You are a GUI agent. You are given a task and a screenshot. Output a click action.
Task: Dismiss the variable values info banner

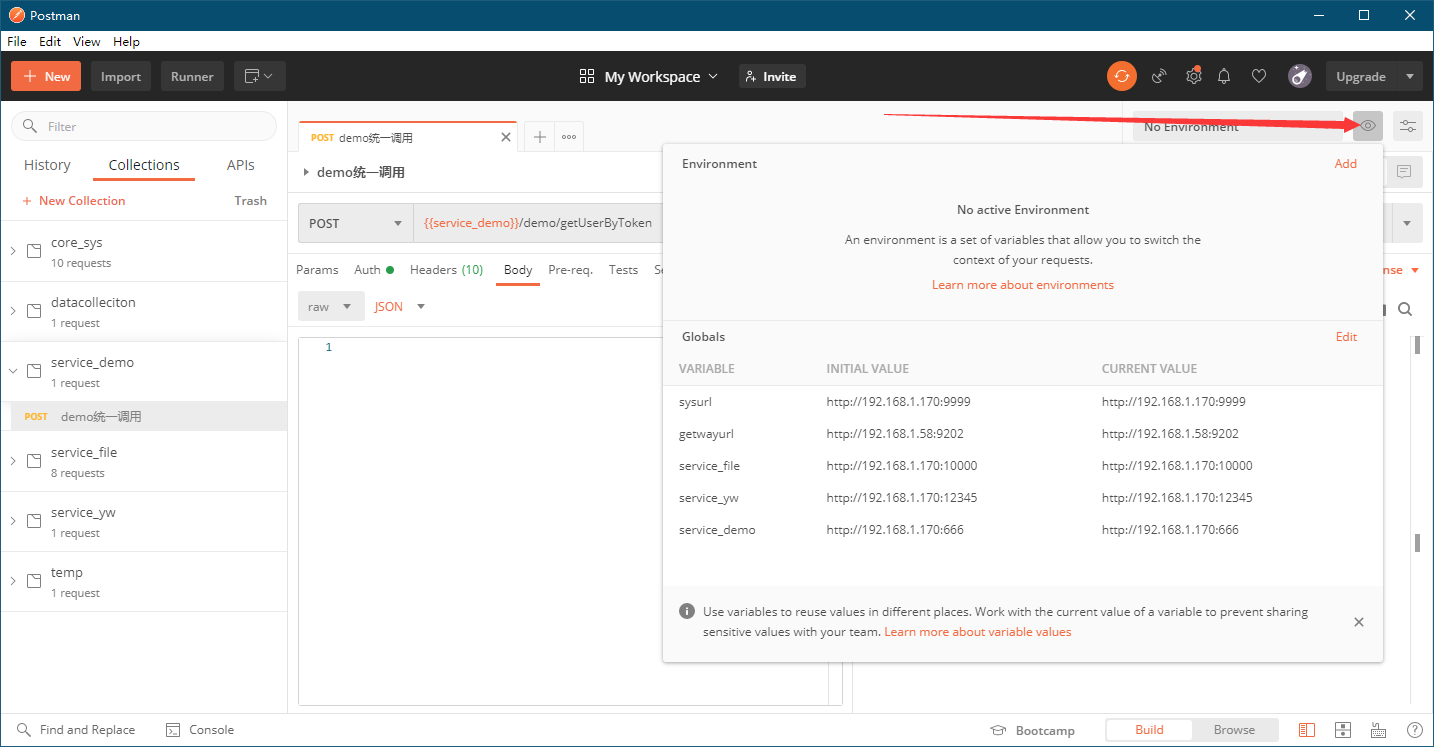pos(1359,622)
